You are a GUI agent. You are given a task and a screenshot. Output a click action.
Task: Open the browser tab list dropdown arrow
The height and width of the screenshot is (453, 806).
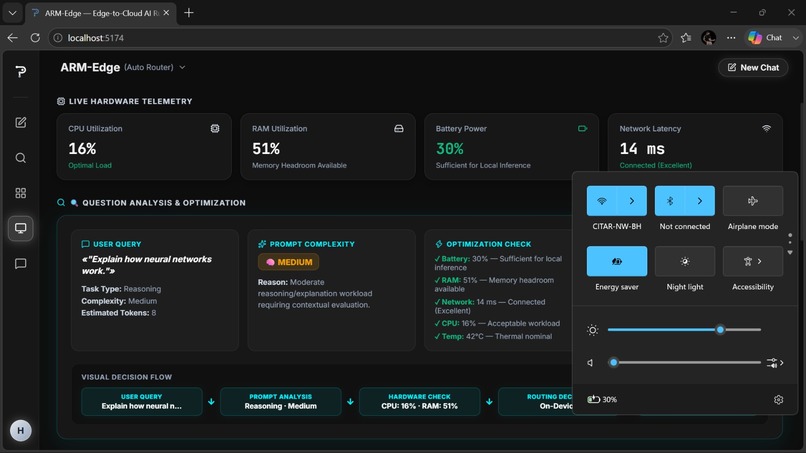(x=12, y=13)
